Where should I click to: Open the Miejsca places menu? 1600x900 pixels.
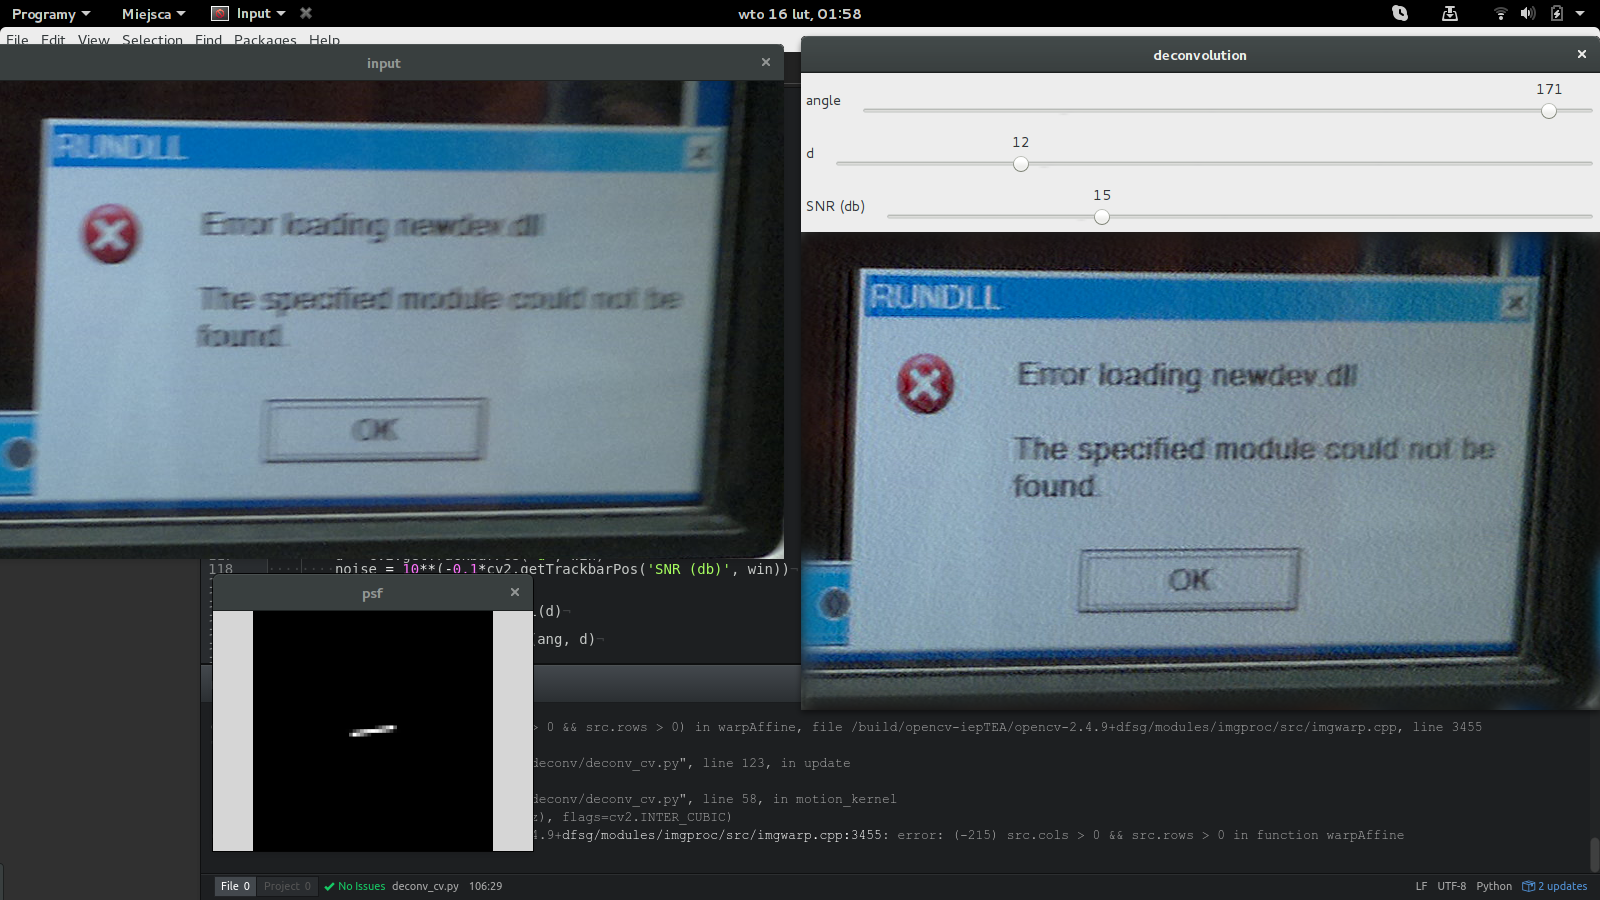click(153, 14)
